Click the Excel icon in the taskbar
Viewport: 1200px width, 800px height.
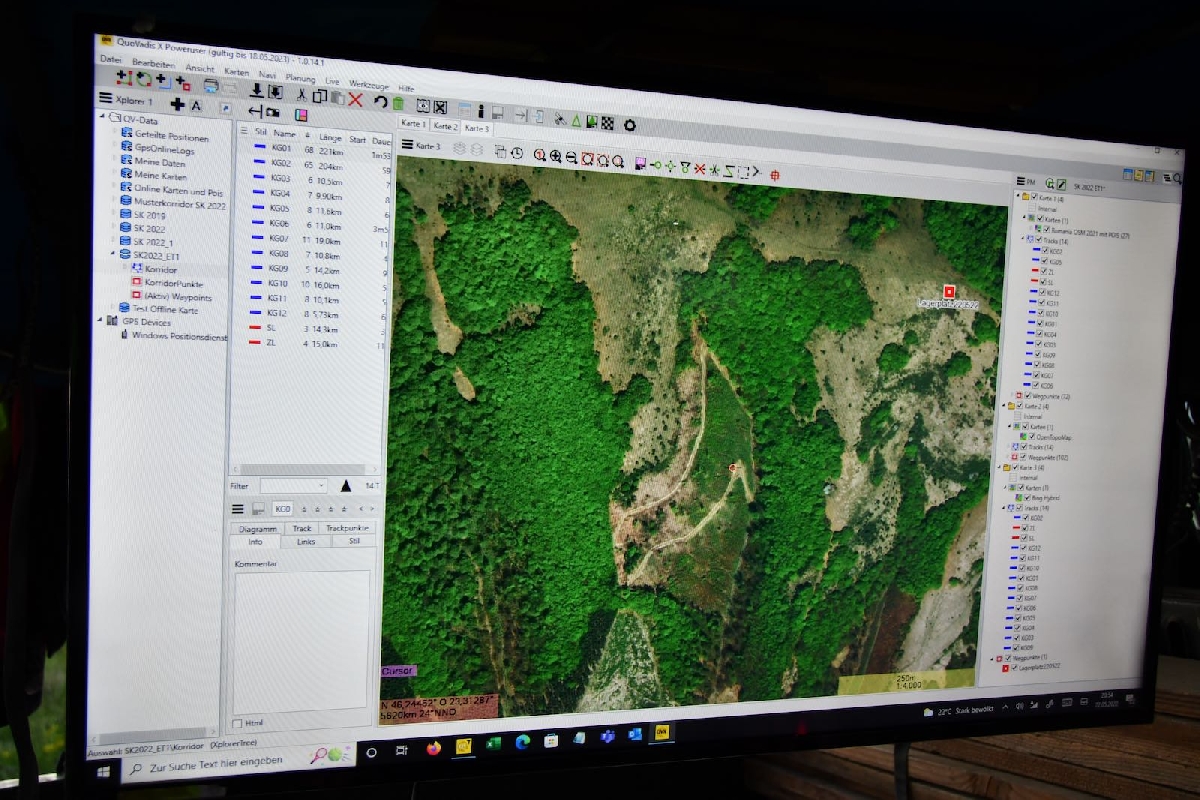click(493, 744)
